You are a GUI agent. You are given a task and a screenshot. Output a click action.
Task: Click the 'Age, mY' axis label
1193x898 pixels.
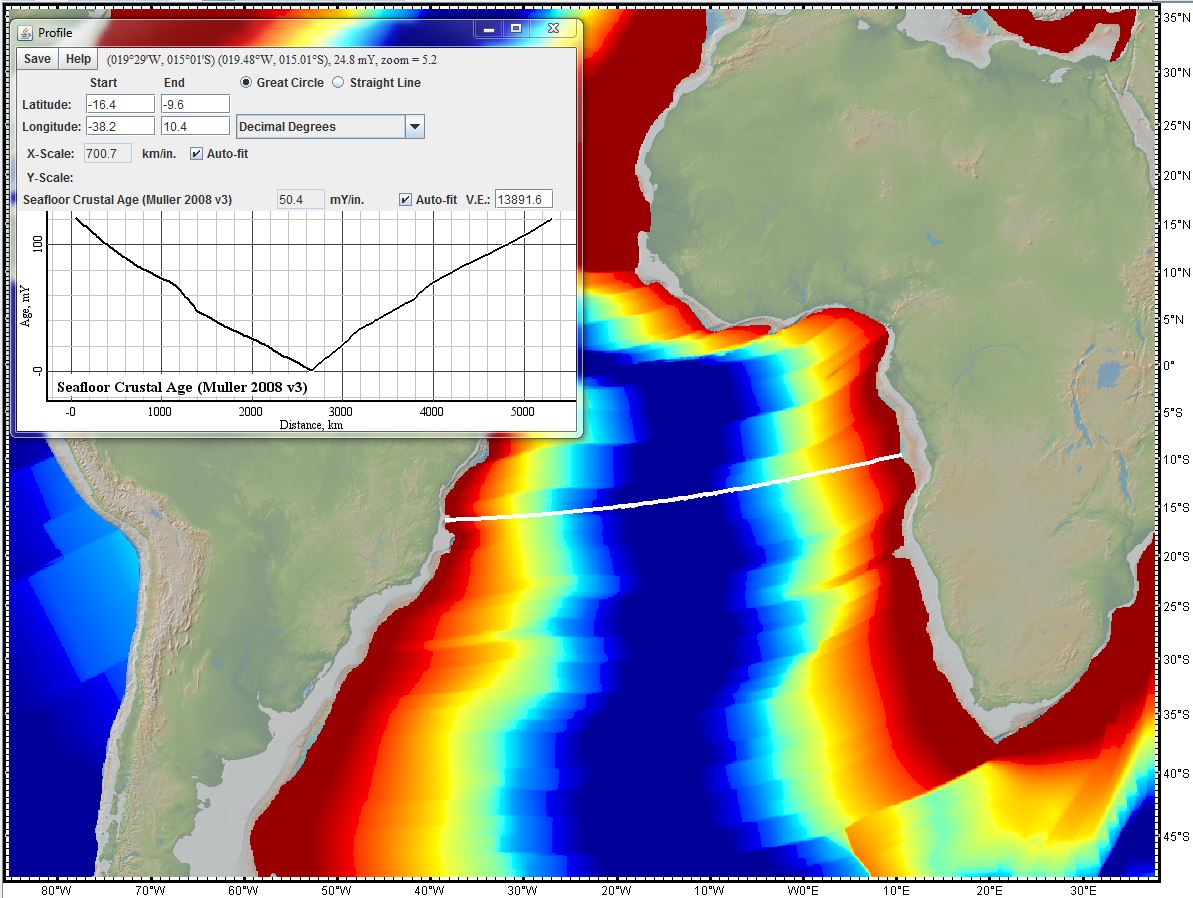point(26,306)
